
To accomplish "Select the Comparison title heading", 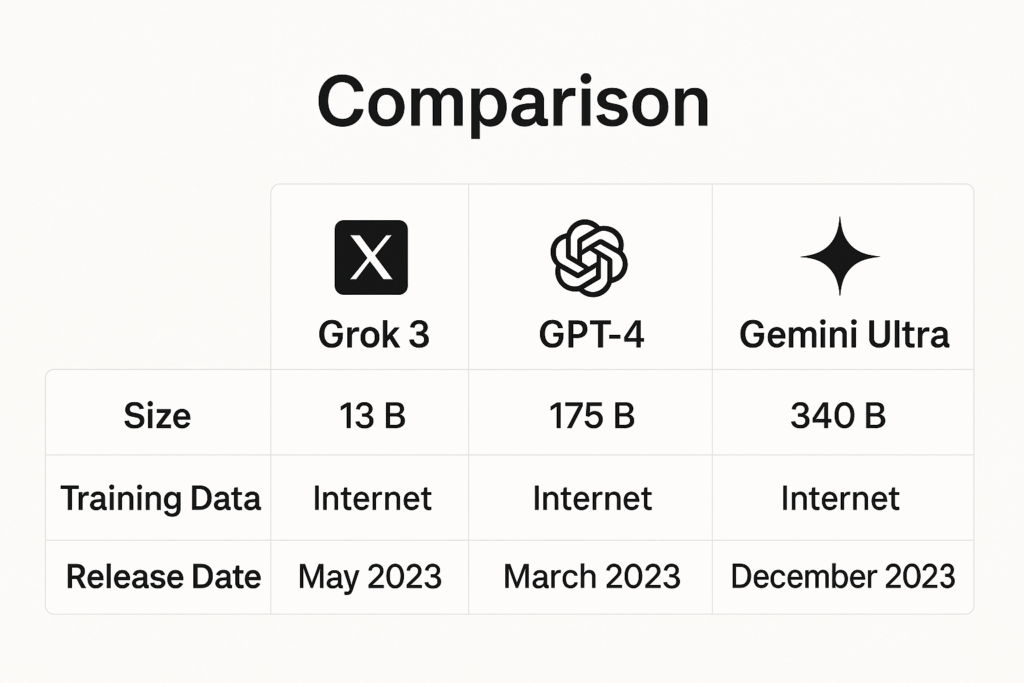I will 512,103.
